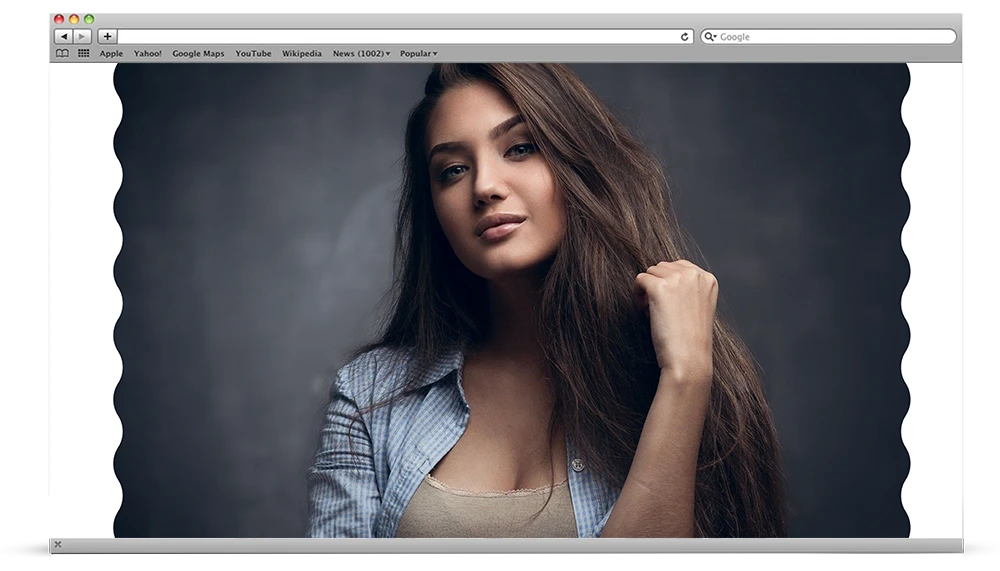Viewport: 1000px width, 571px height.
Task: Minimize window with the yellow button
Action: (x=74, y=19)
